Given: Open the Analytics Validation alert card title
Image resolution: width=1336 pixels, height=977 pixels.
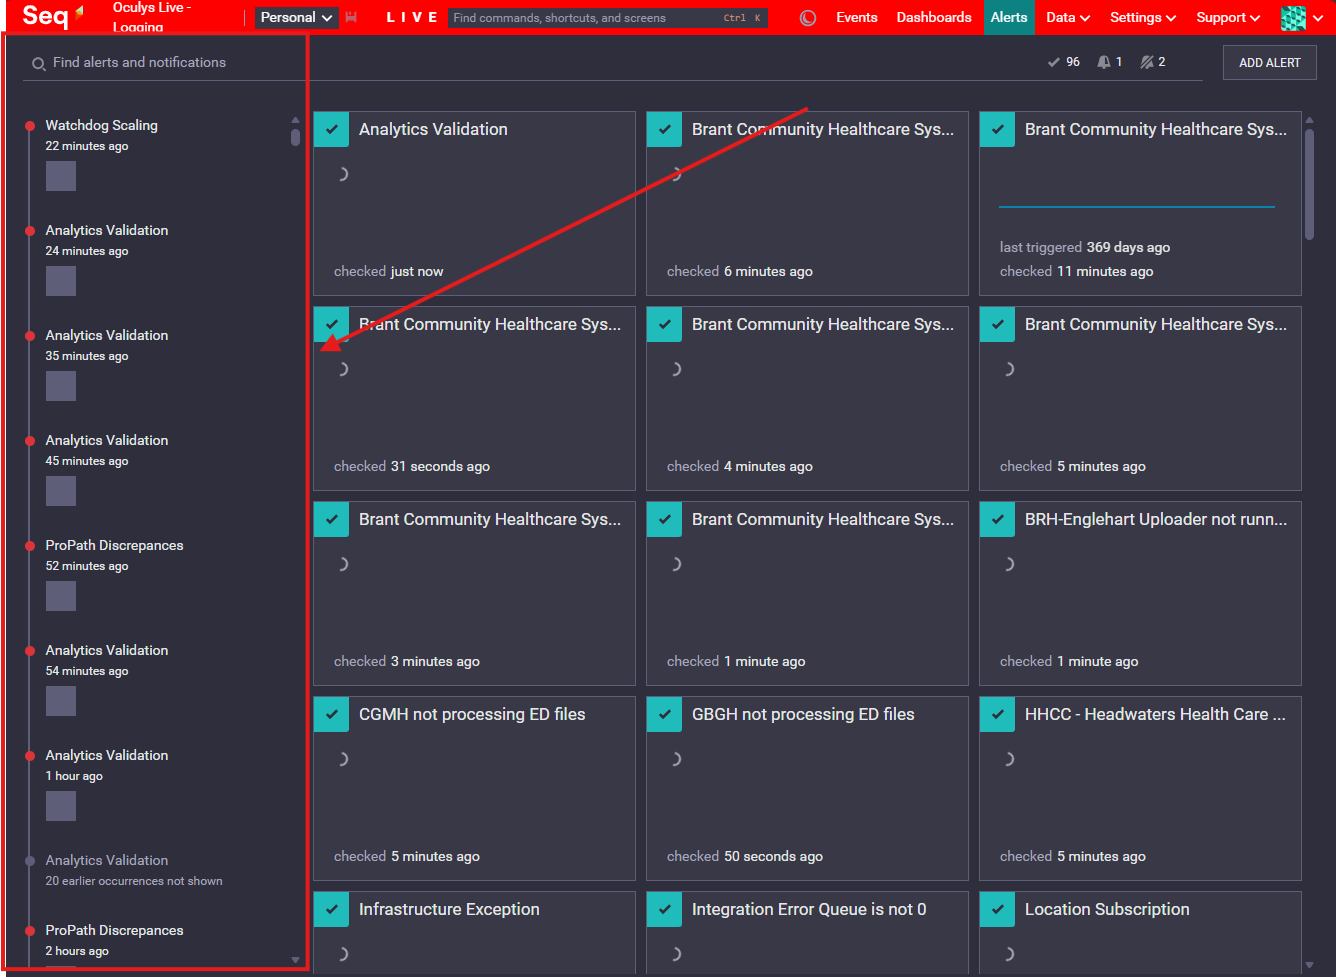Looking at the screenshot, I should point(433,129).
